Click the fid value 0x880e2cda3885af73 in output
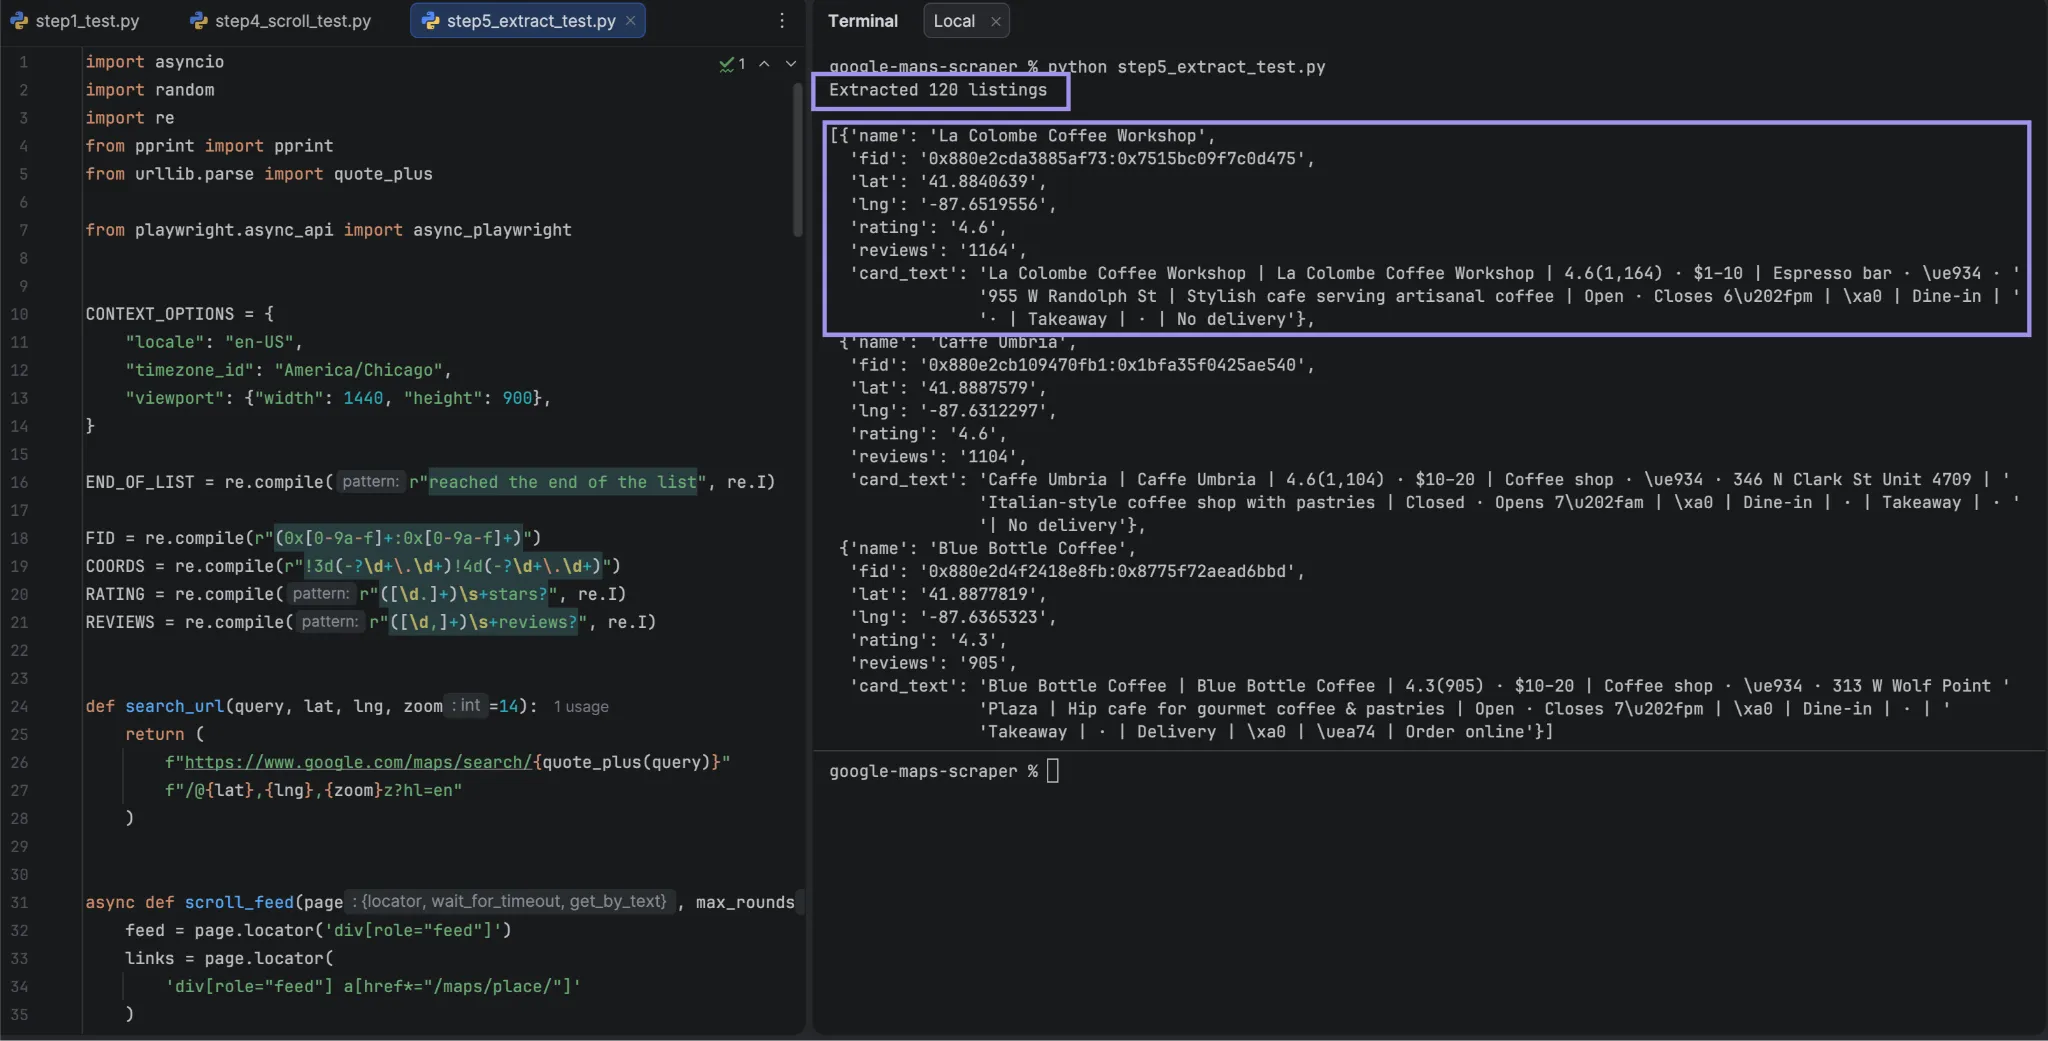The height and width of the screenshot is (1041, 2048). (1111, 159)
